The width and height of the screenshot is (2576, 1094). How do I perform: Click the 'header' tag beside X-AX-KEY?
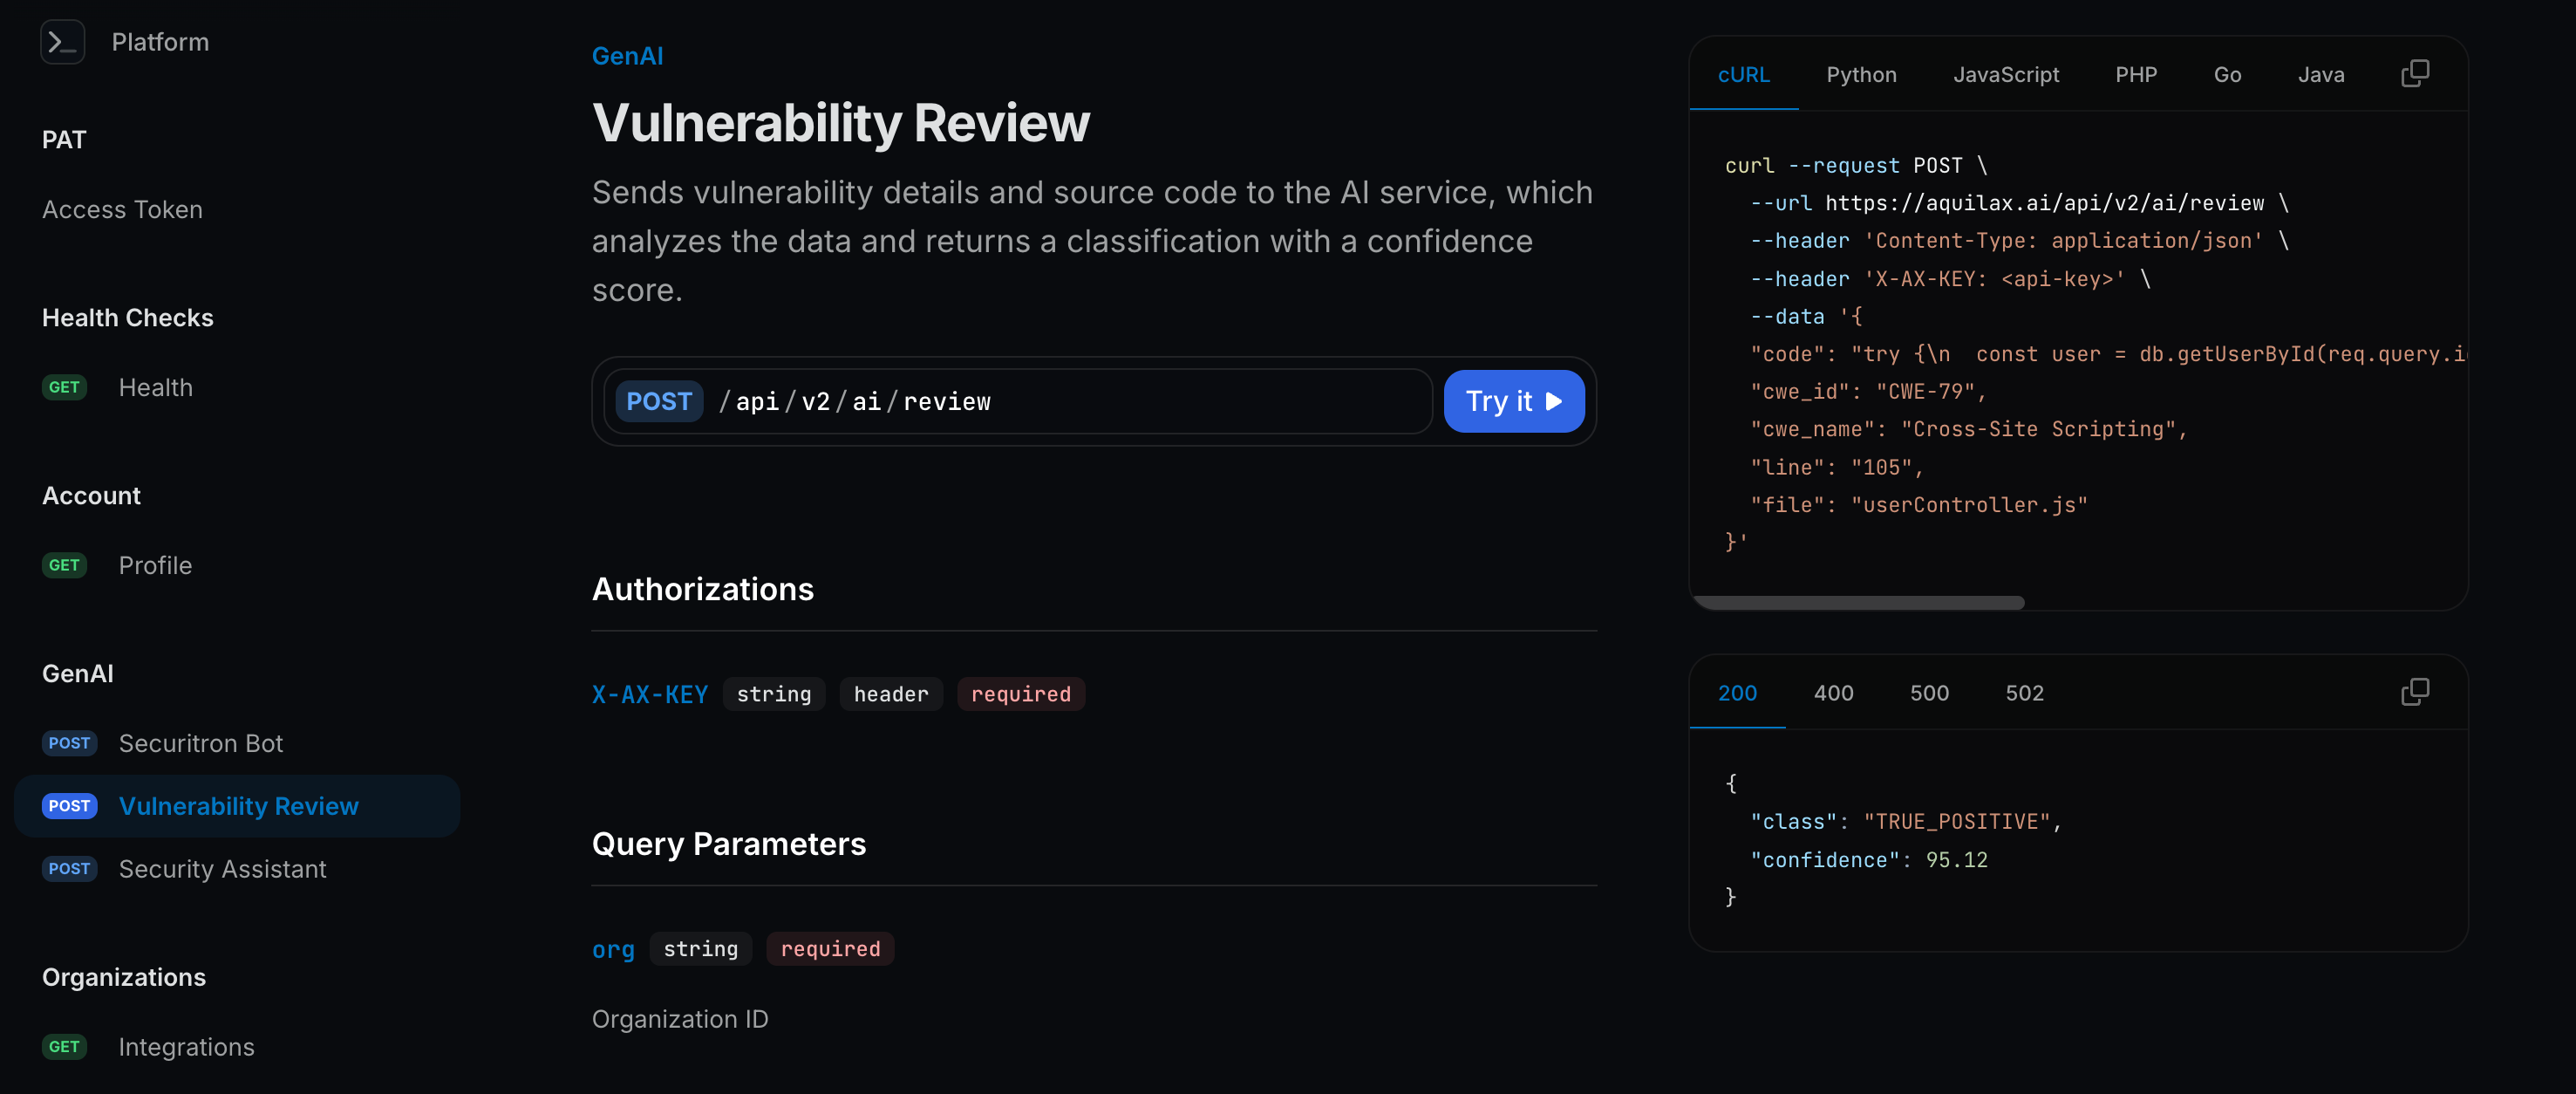[x=891, y=694]
